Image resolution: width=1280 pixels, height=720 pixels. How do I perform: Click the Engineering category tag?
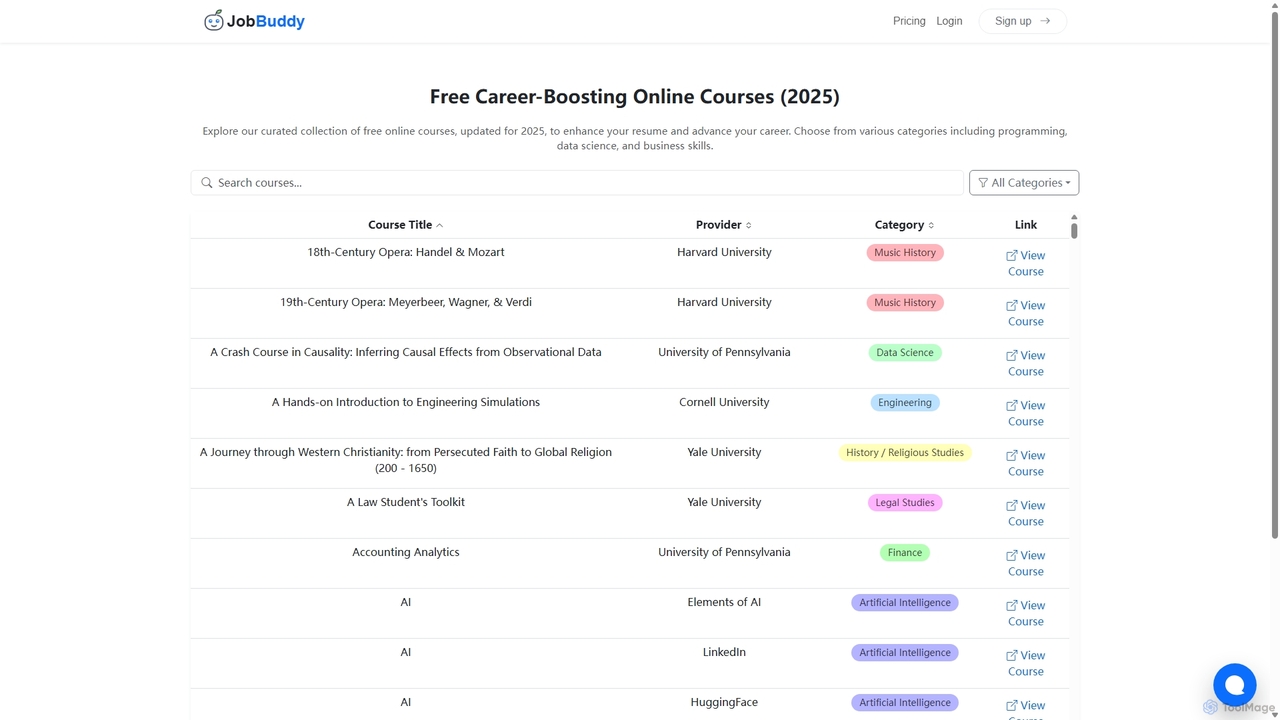tap(905, 403)
